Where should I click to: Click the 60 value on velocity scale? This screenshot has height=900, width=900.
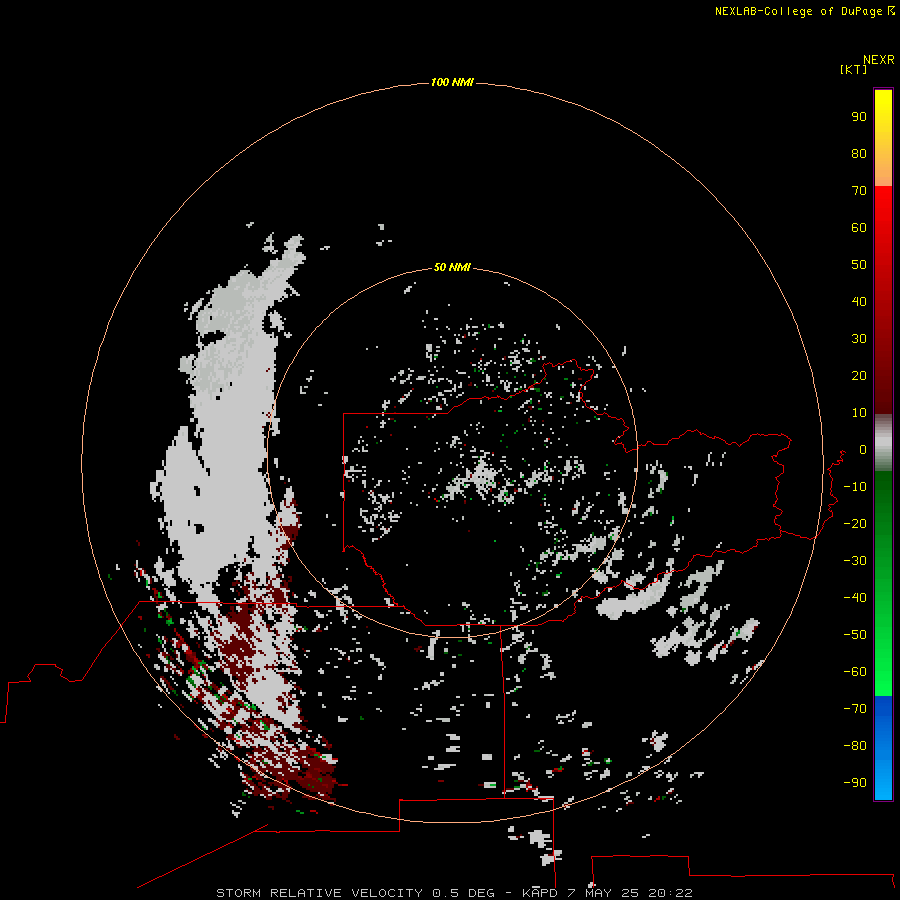859,228
